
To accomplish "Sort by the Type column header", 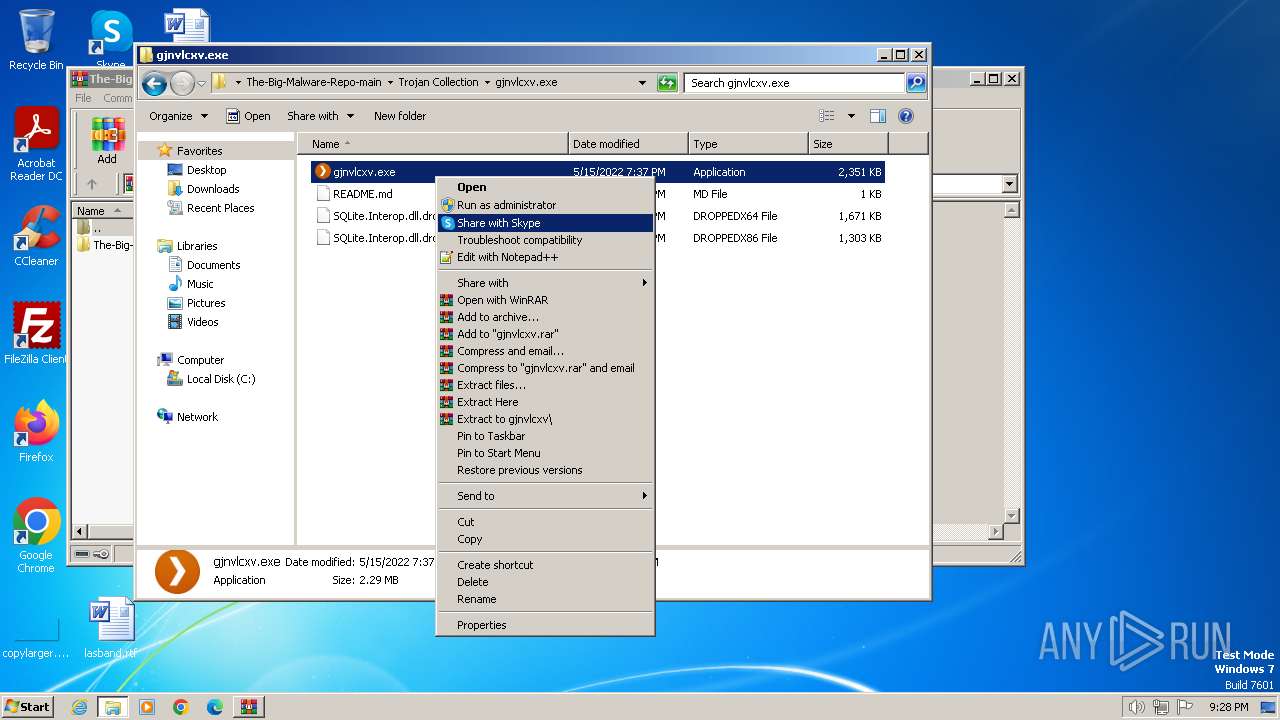I will pos(748,144).
